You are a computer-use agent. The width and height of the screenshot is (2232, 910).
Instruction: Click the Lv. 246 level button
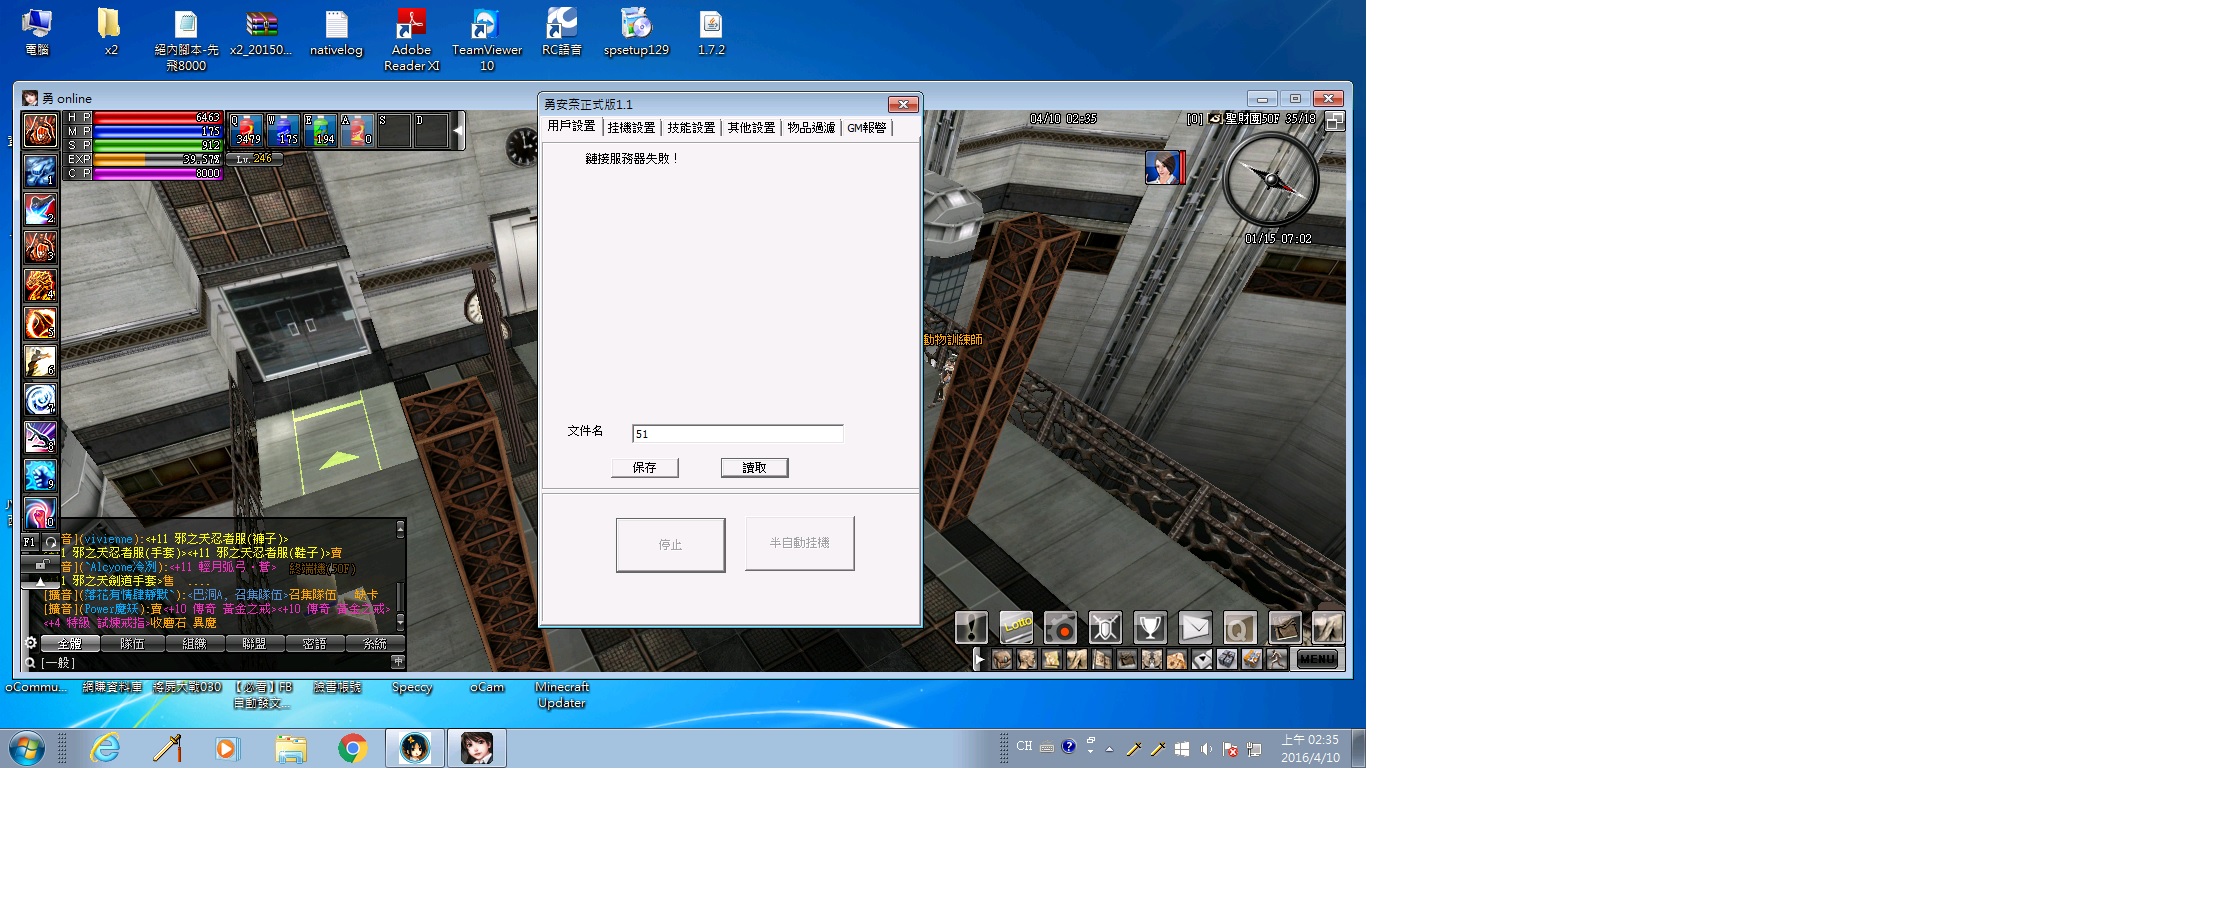coord(254,159)
